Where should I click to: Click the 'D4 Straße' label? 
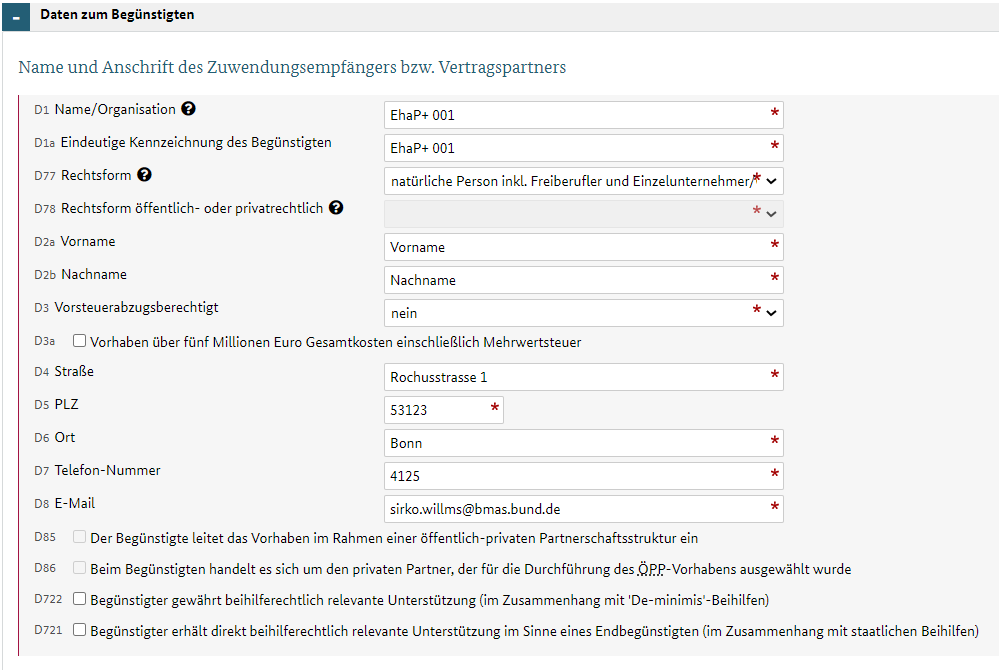pyautogui.click(x=64, y=371)
